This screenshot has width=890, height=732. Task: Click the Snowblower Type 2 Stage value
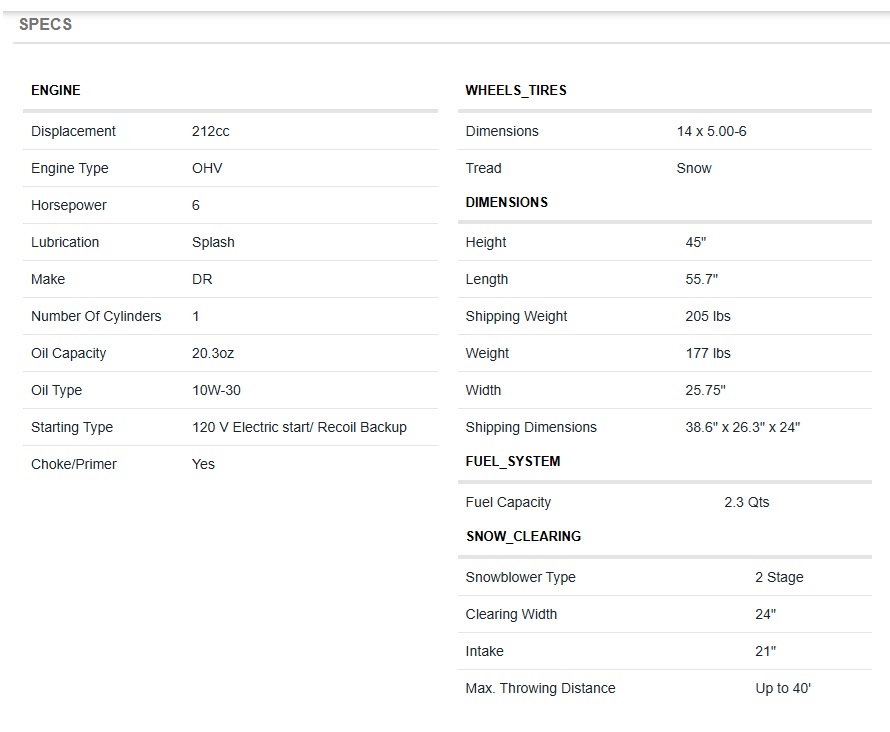[x=779, y=577]
